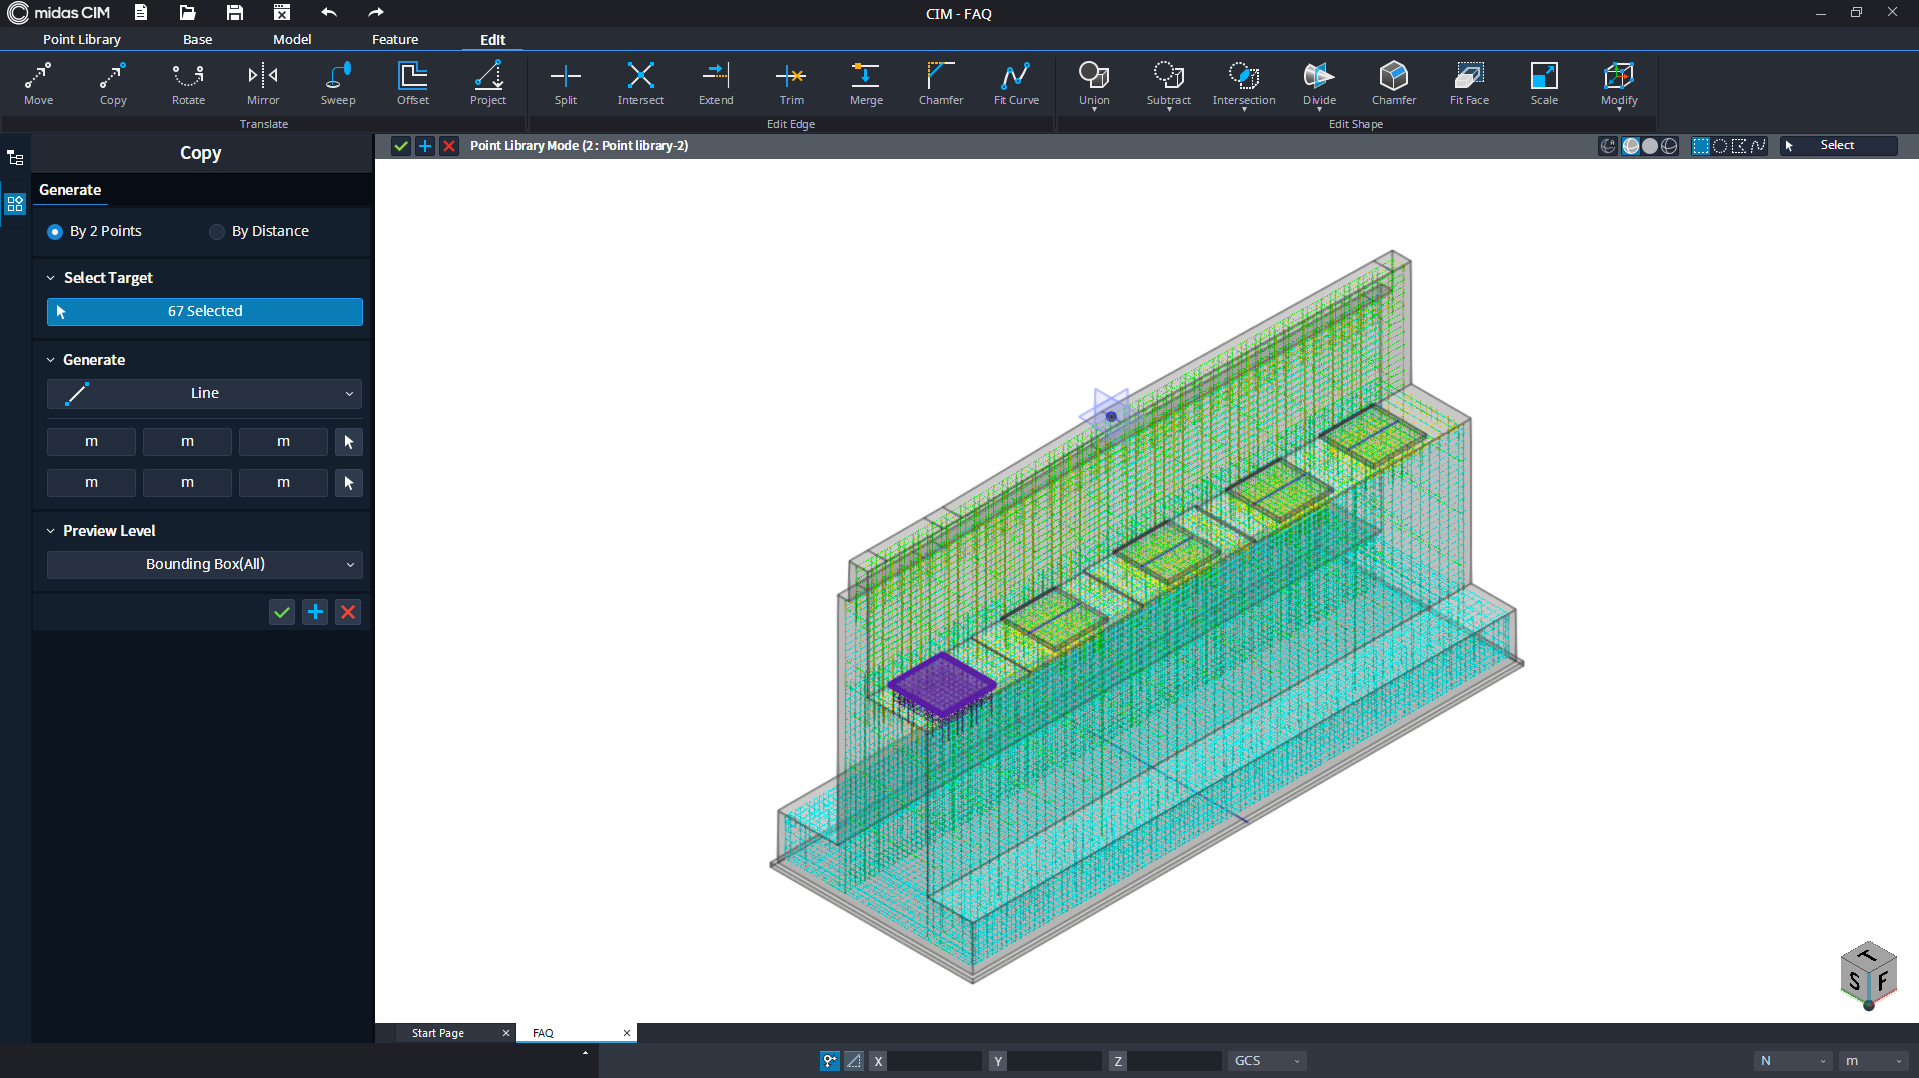This screenshot has width=1919, height=1078.
Task: Select the Scale shape tool
Action: point(1544,83)
